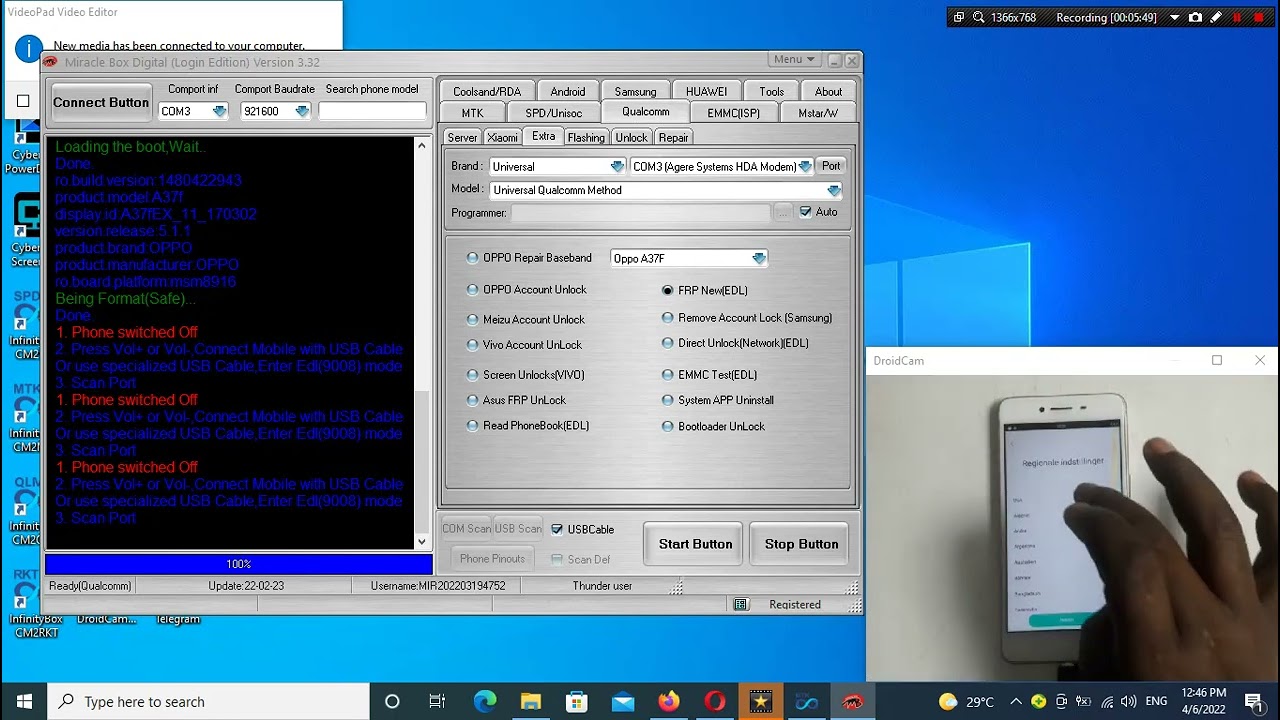Select Direct Unlock(Network)(EDL) option

[x=735, y=343]
